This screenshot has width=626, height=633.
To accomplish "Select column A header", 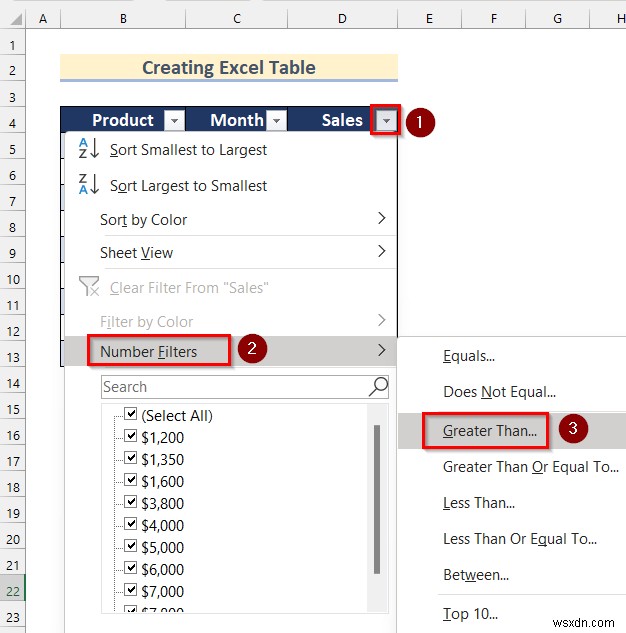I will 43,19.
